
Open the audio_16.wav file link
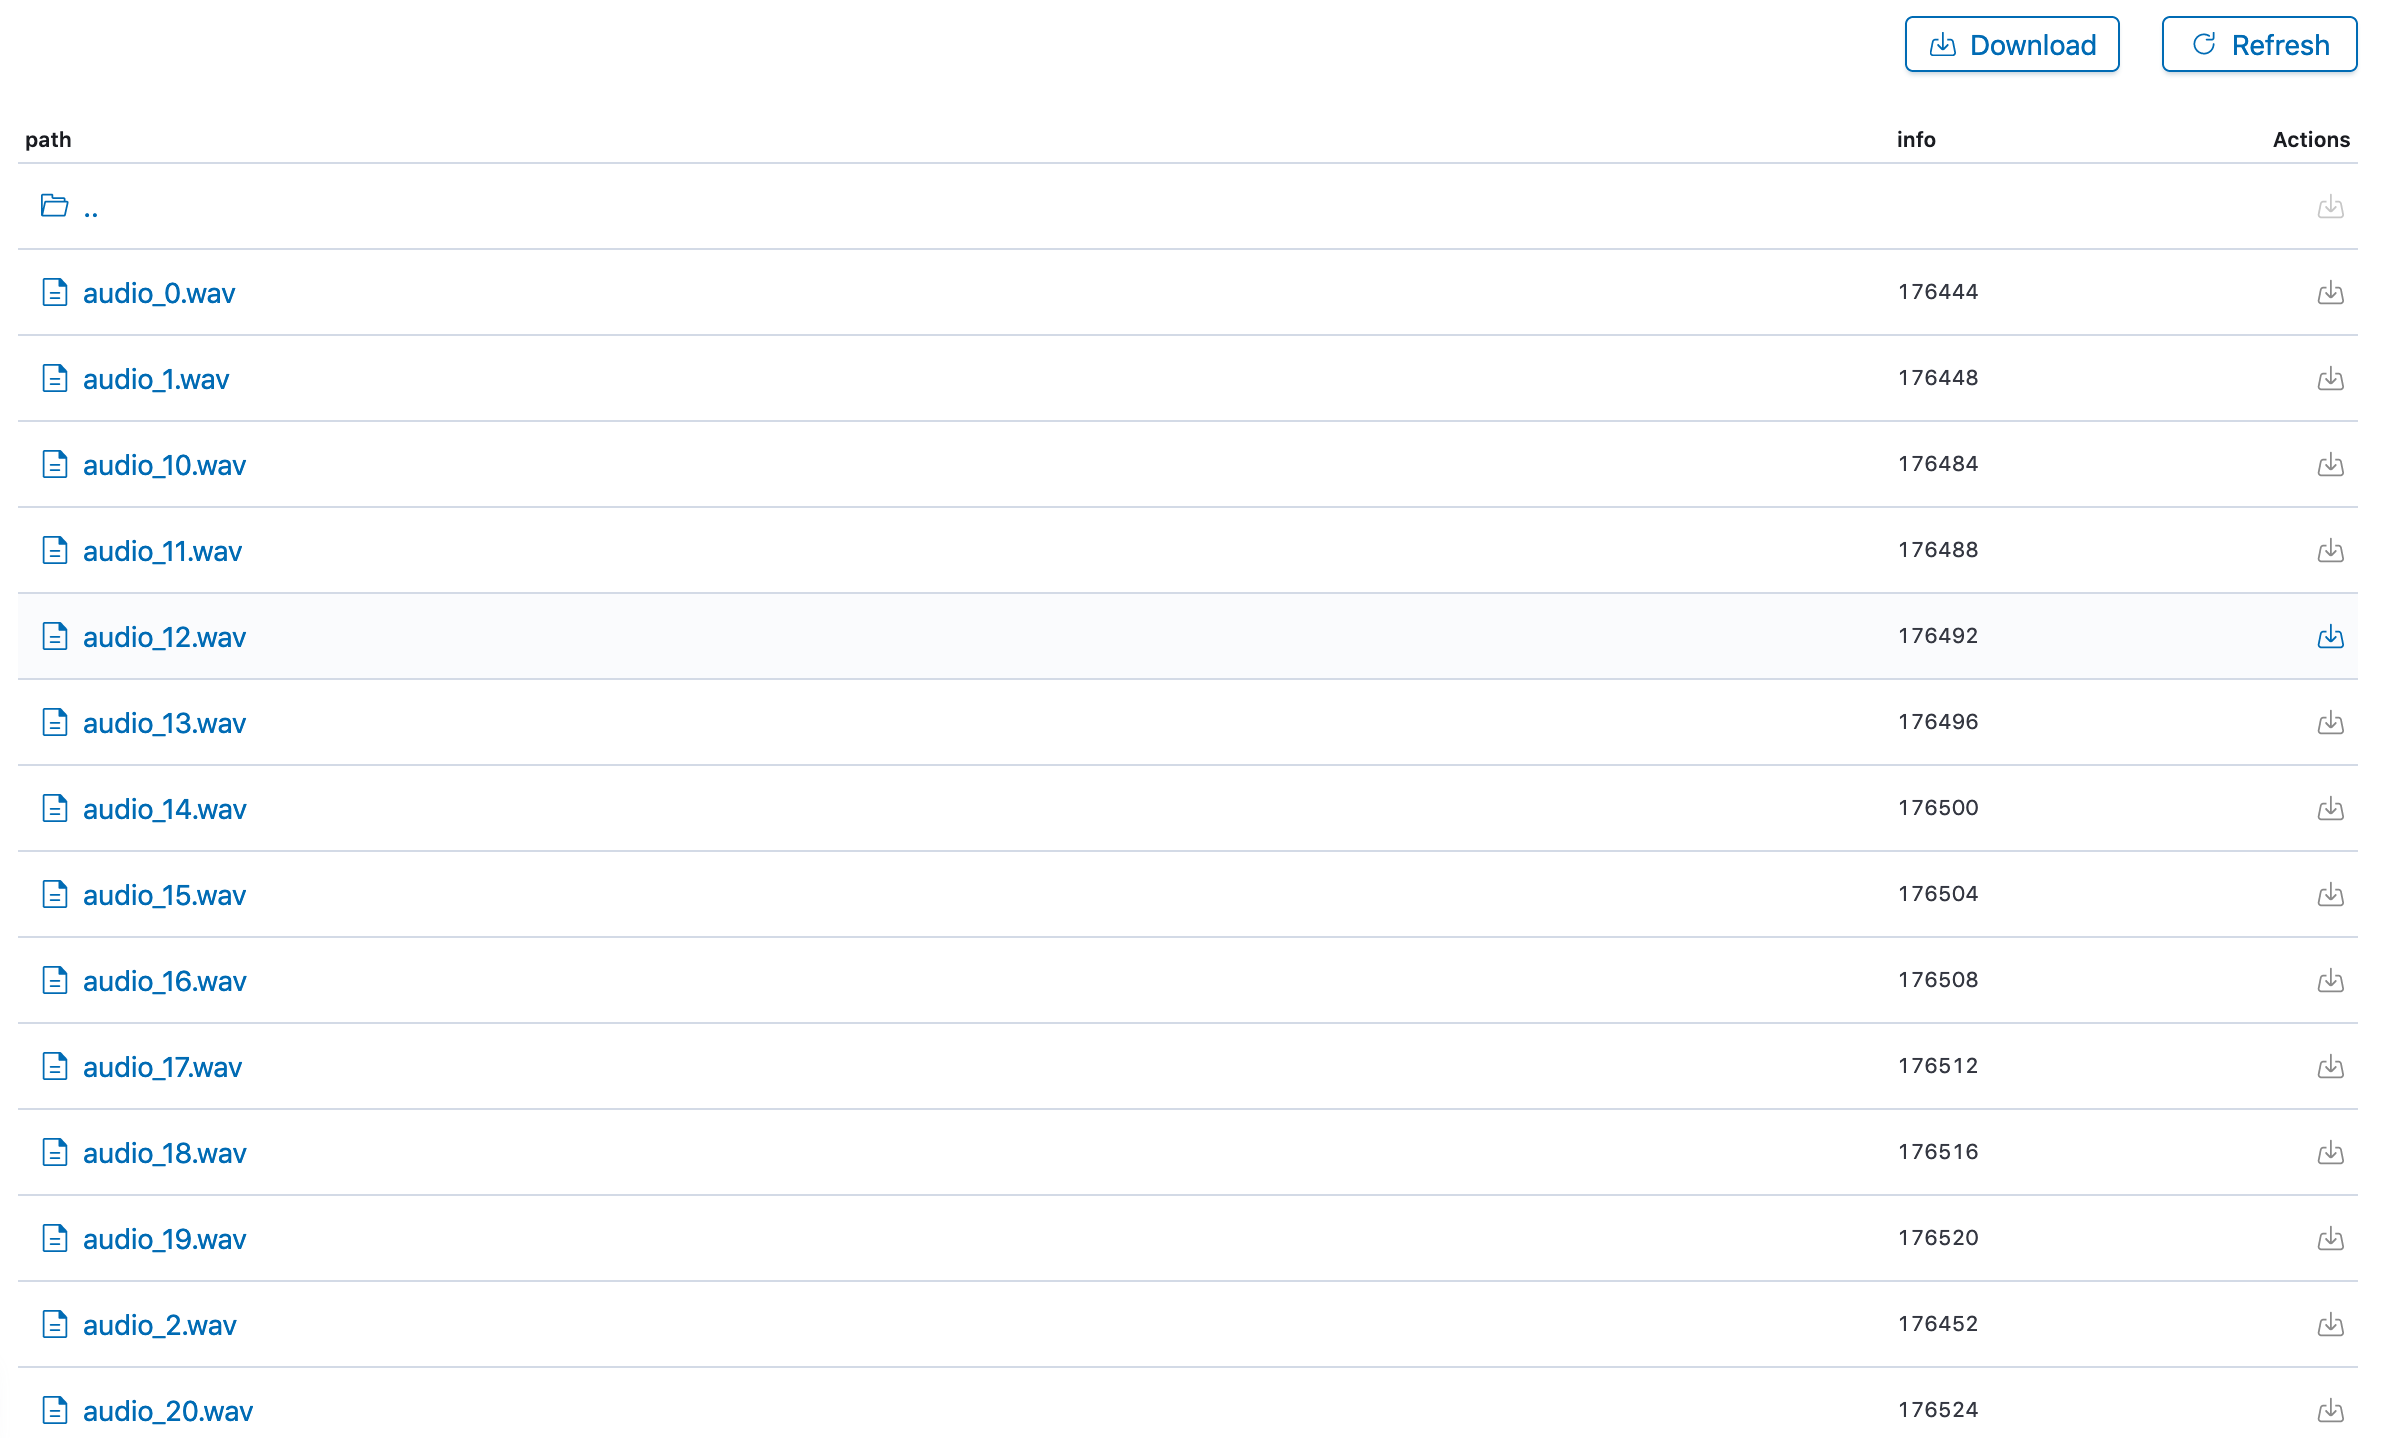coord(164,981)
